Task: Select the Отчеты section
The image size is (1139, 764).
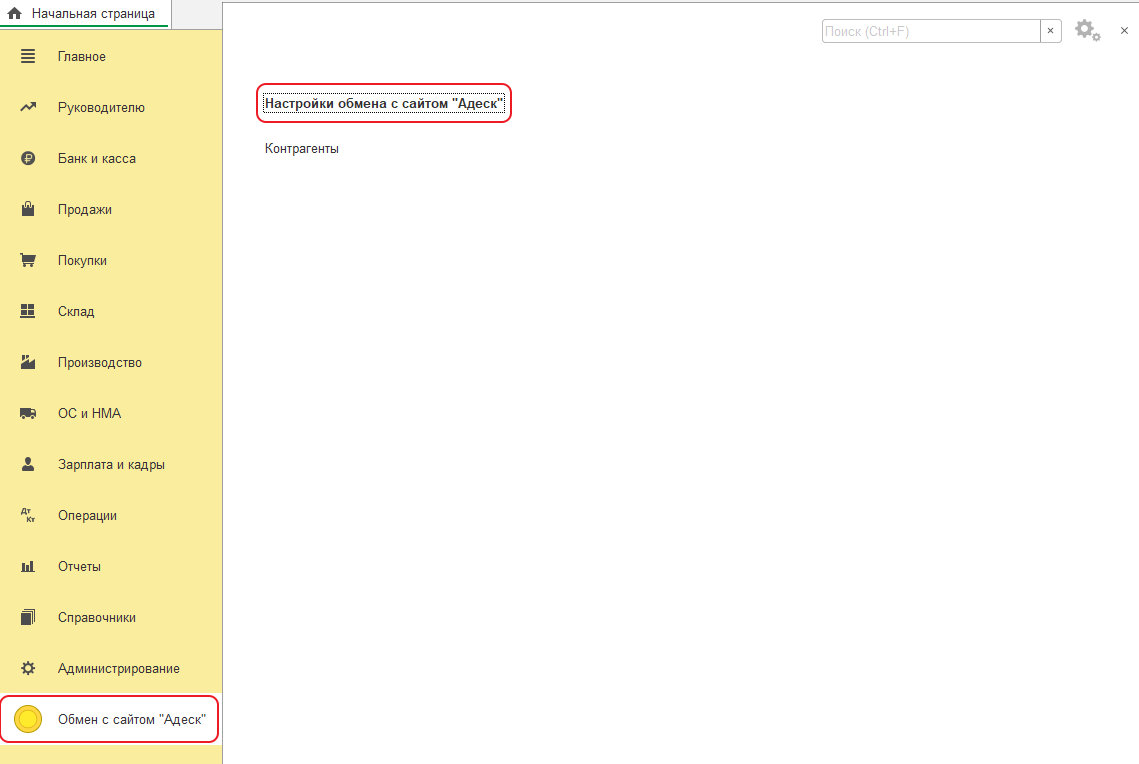Action: coord(79,566)
